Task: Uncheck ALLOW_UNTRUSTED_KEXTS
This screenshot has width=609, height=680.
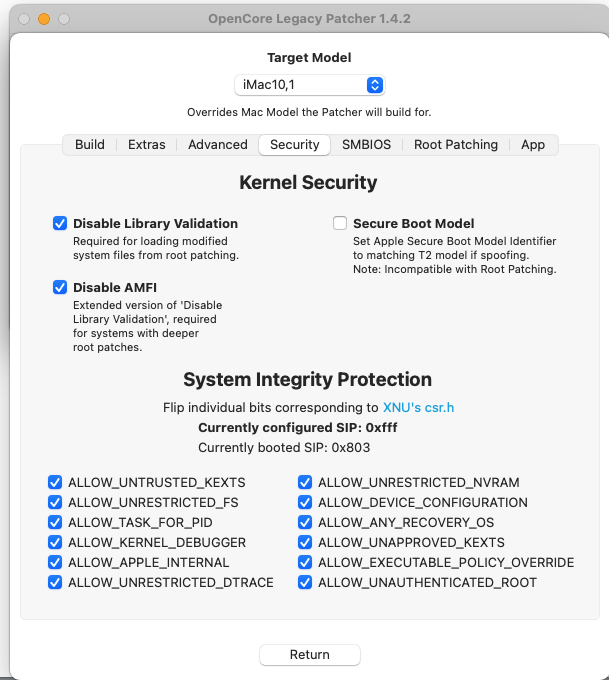Action: pyautogui.click(x=55, y=482)
